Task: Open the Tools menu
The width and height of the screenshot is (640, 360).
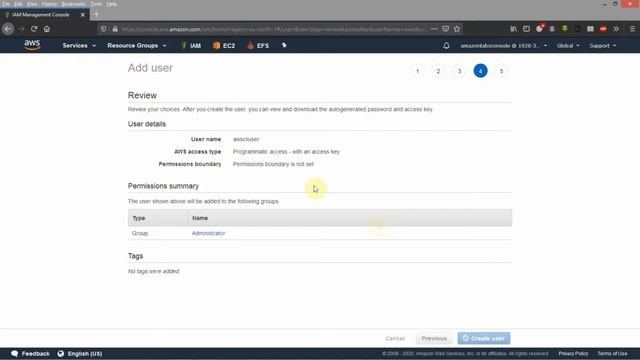Action: point(96,4)
